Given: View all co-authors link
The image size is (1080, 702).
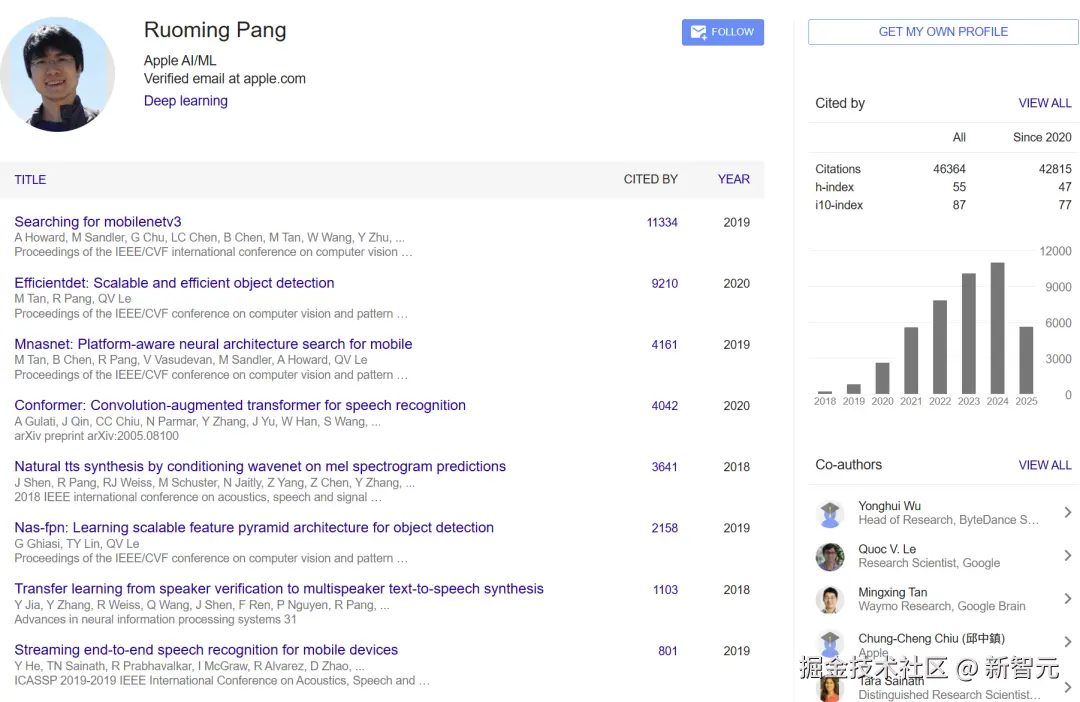Looking at the screenshot, I should [1045, 465].
